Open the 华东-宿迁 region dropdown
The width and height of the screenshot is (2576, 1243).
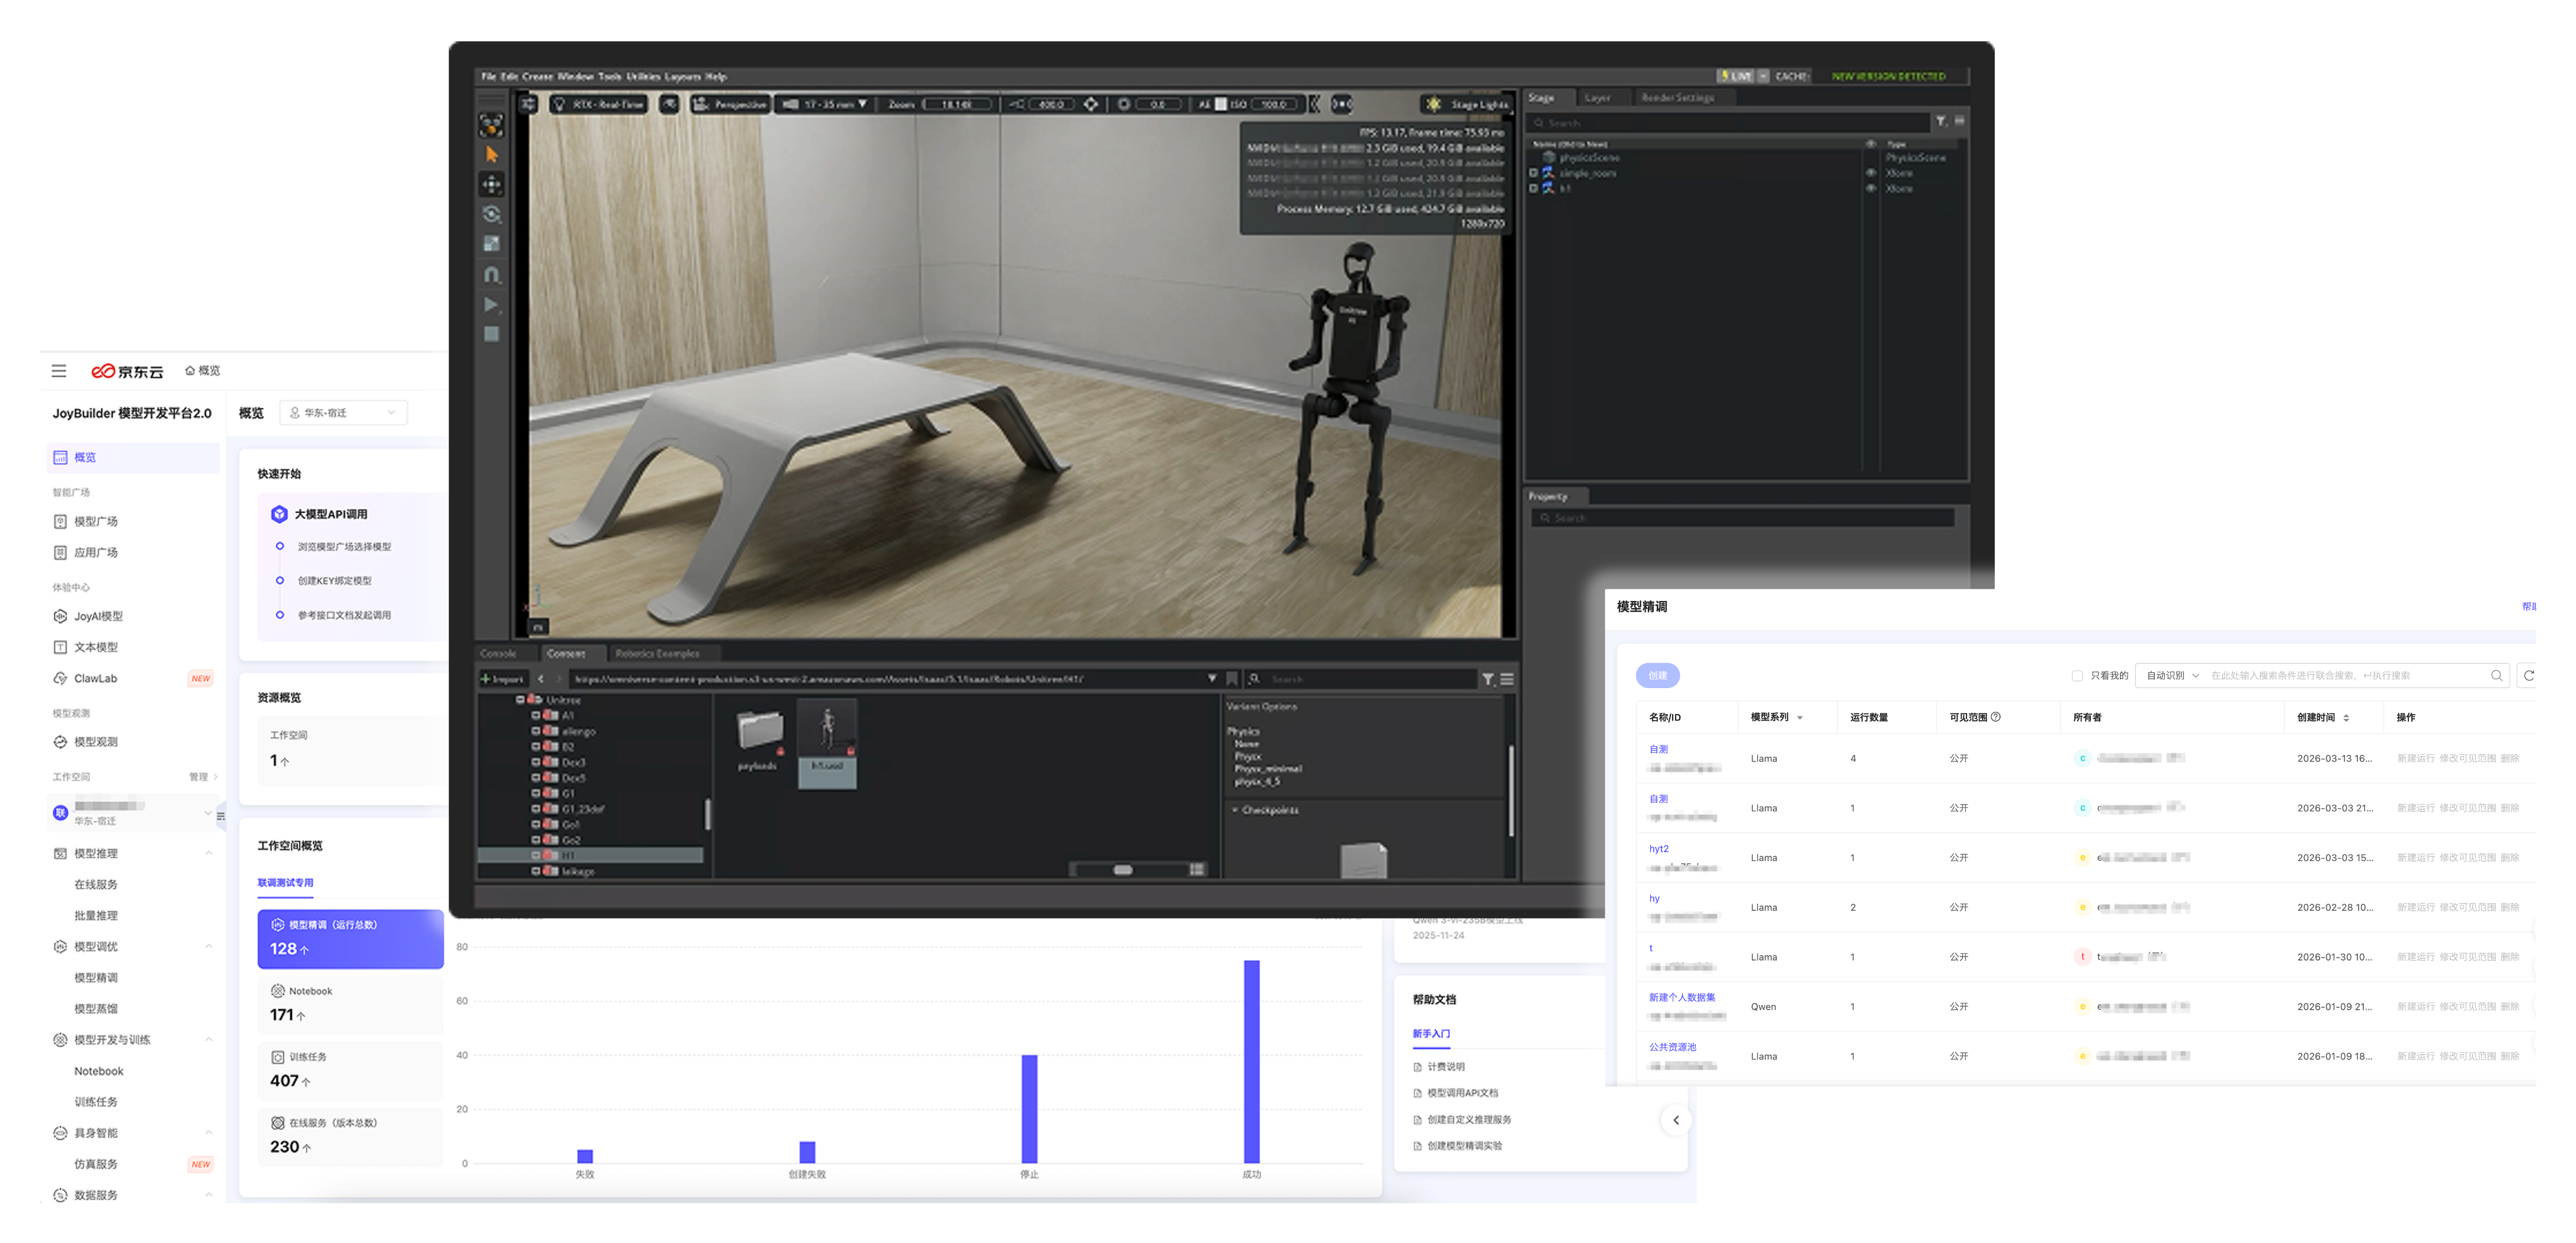point(343,413)
